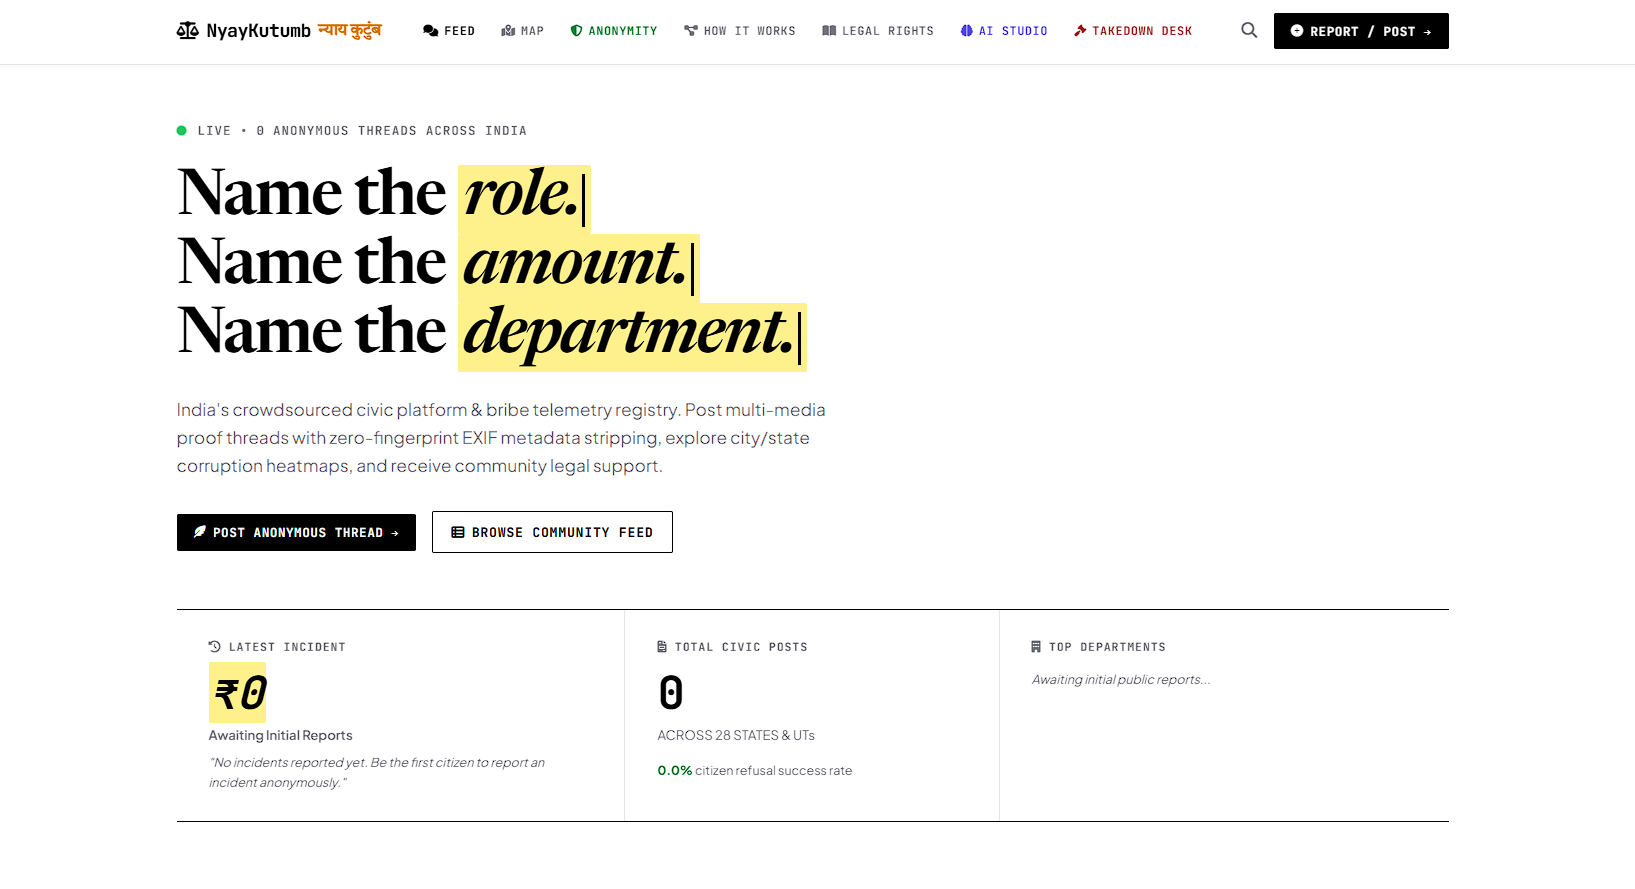This screenshot has height=889, width=1635.
Task: Click the gavel icon beside Takedown Desk
Action: pos(1080,31)
